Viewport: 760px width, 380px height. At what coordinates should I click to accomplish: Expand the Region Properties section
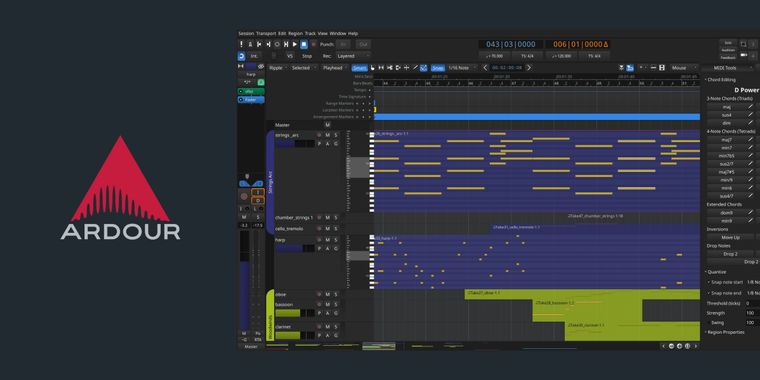pos(725,332)
